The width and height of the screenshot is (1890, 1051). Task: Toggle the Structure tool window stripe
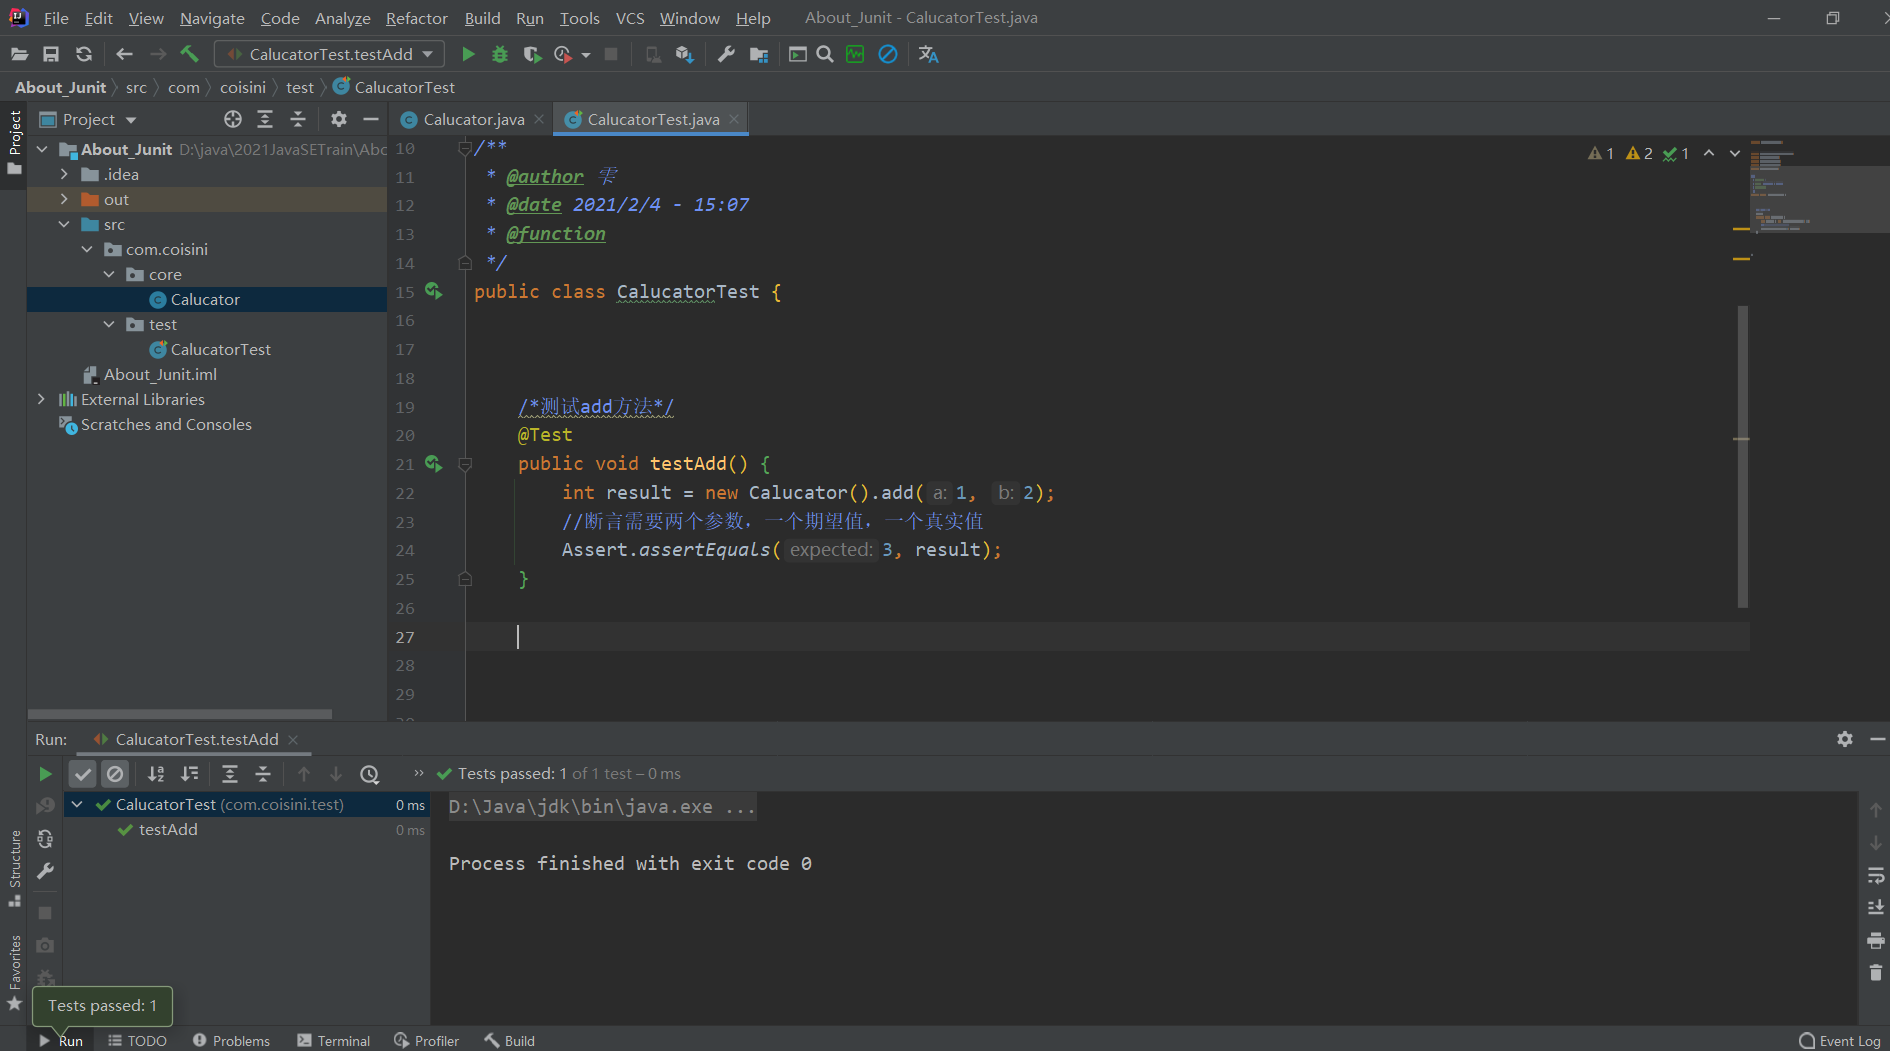click(14, 867)
